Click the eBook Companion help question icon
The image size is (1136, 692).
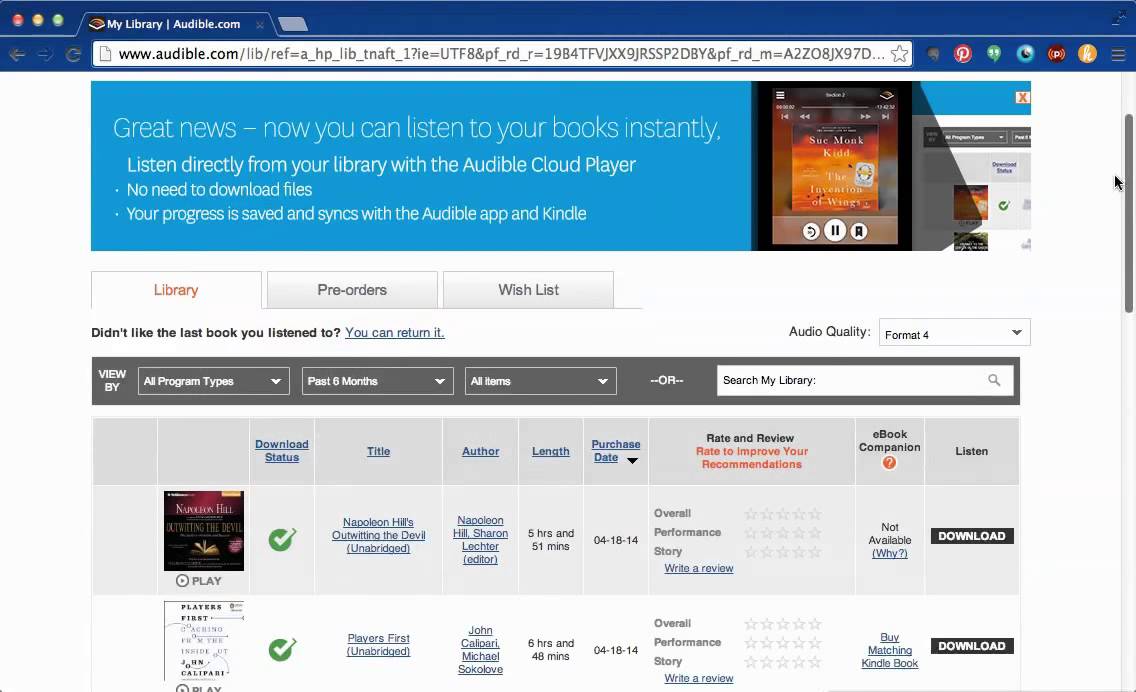coord(889,463)
